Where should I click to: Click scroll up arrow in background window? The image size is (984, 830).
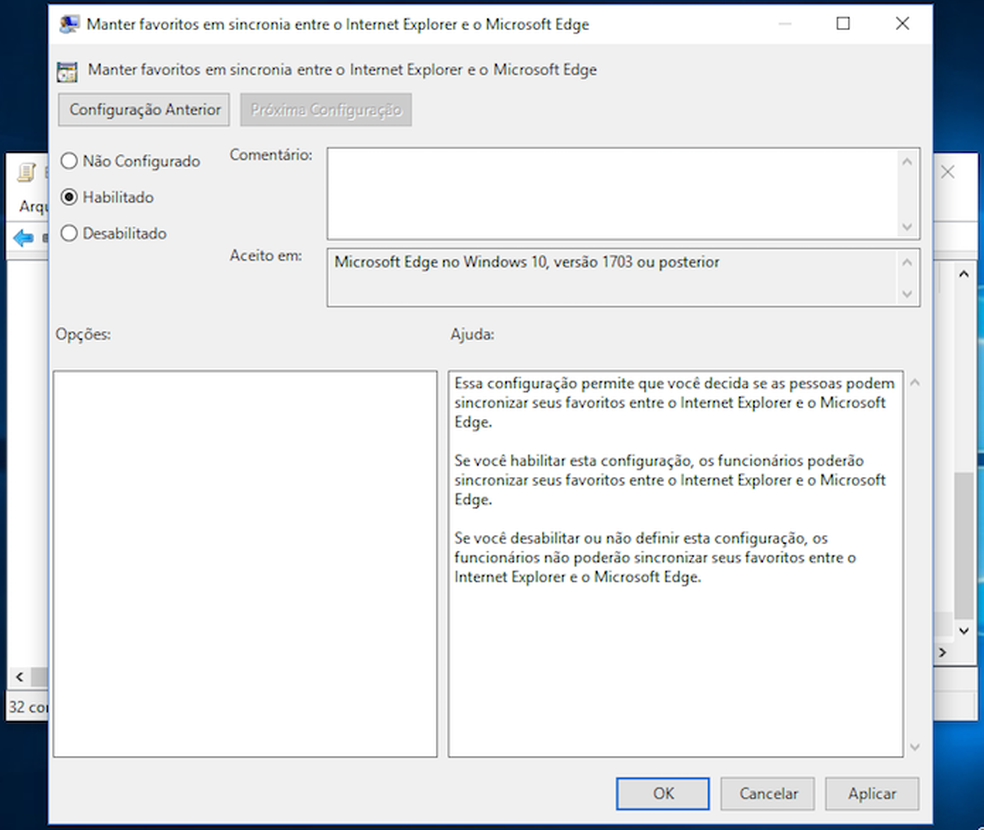pos(964,274)
